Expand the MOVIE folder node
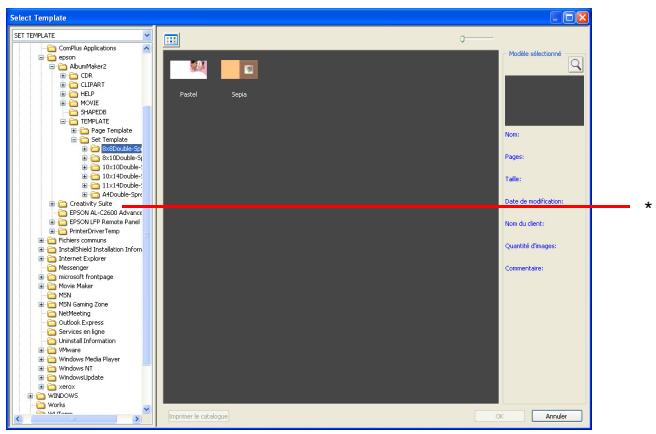656x434 pixels. point(63,103)
